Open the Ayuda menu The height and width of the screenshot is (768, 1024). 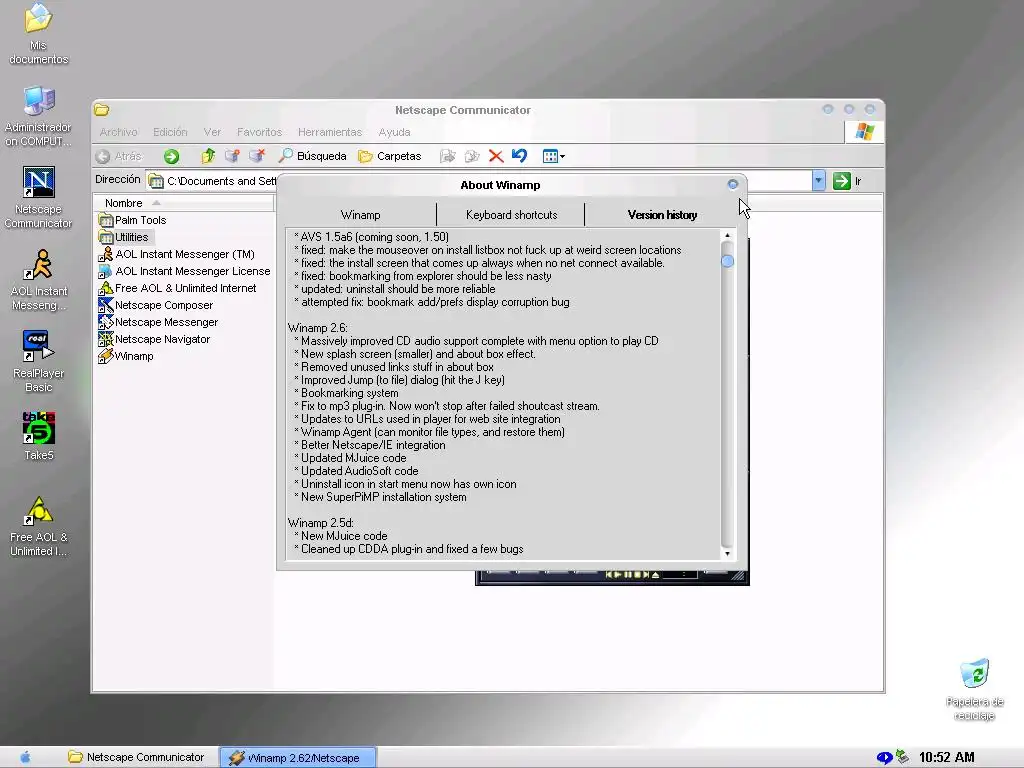394,132
